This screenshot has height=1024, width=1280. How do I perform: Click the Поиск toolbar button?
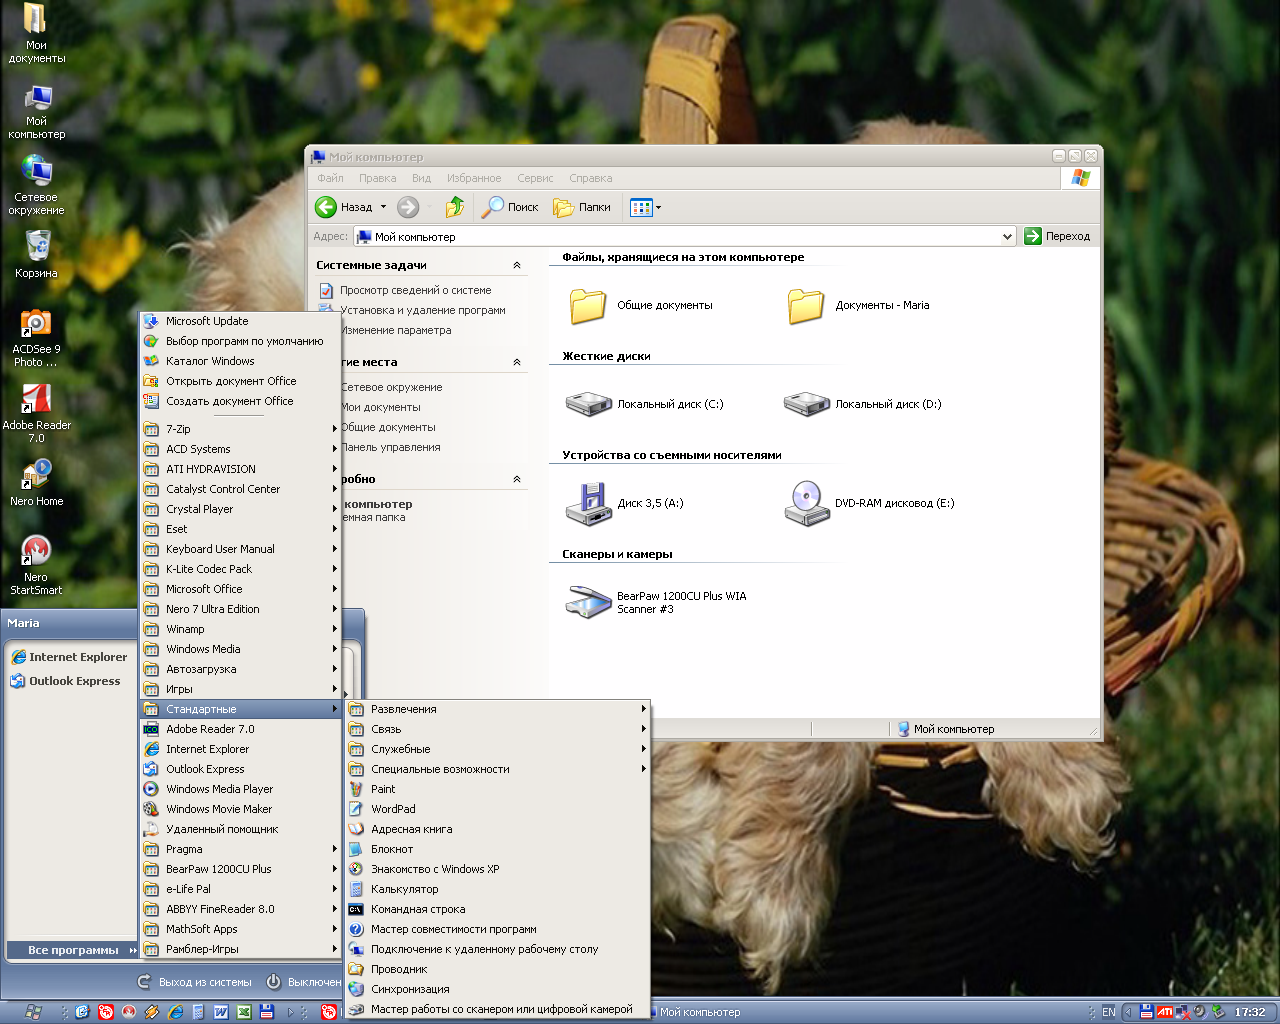click(x=510, y=207)
